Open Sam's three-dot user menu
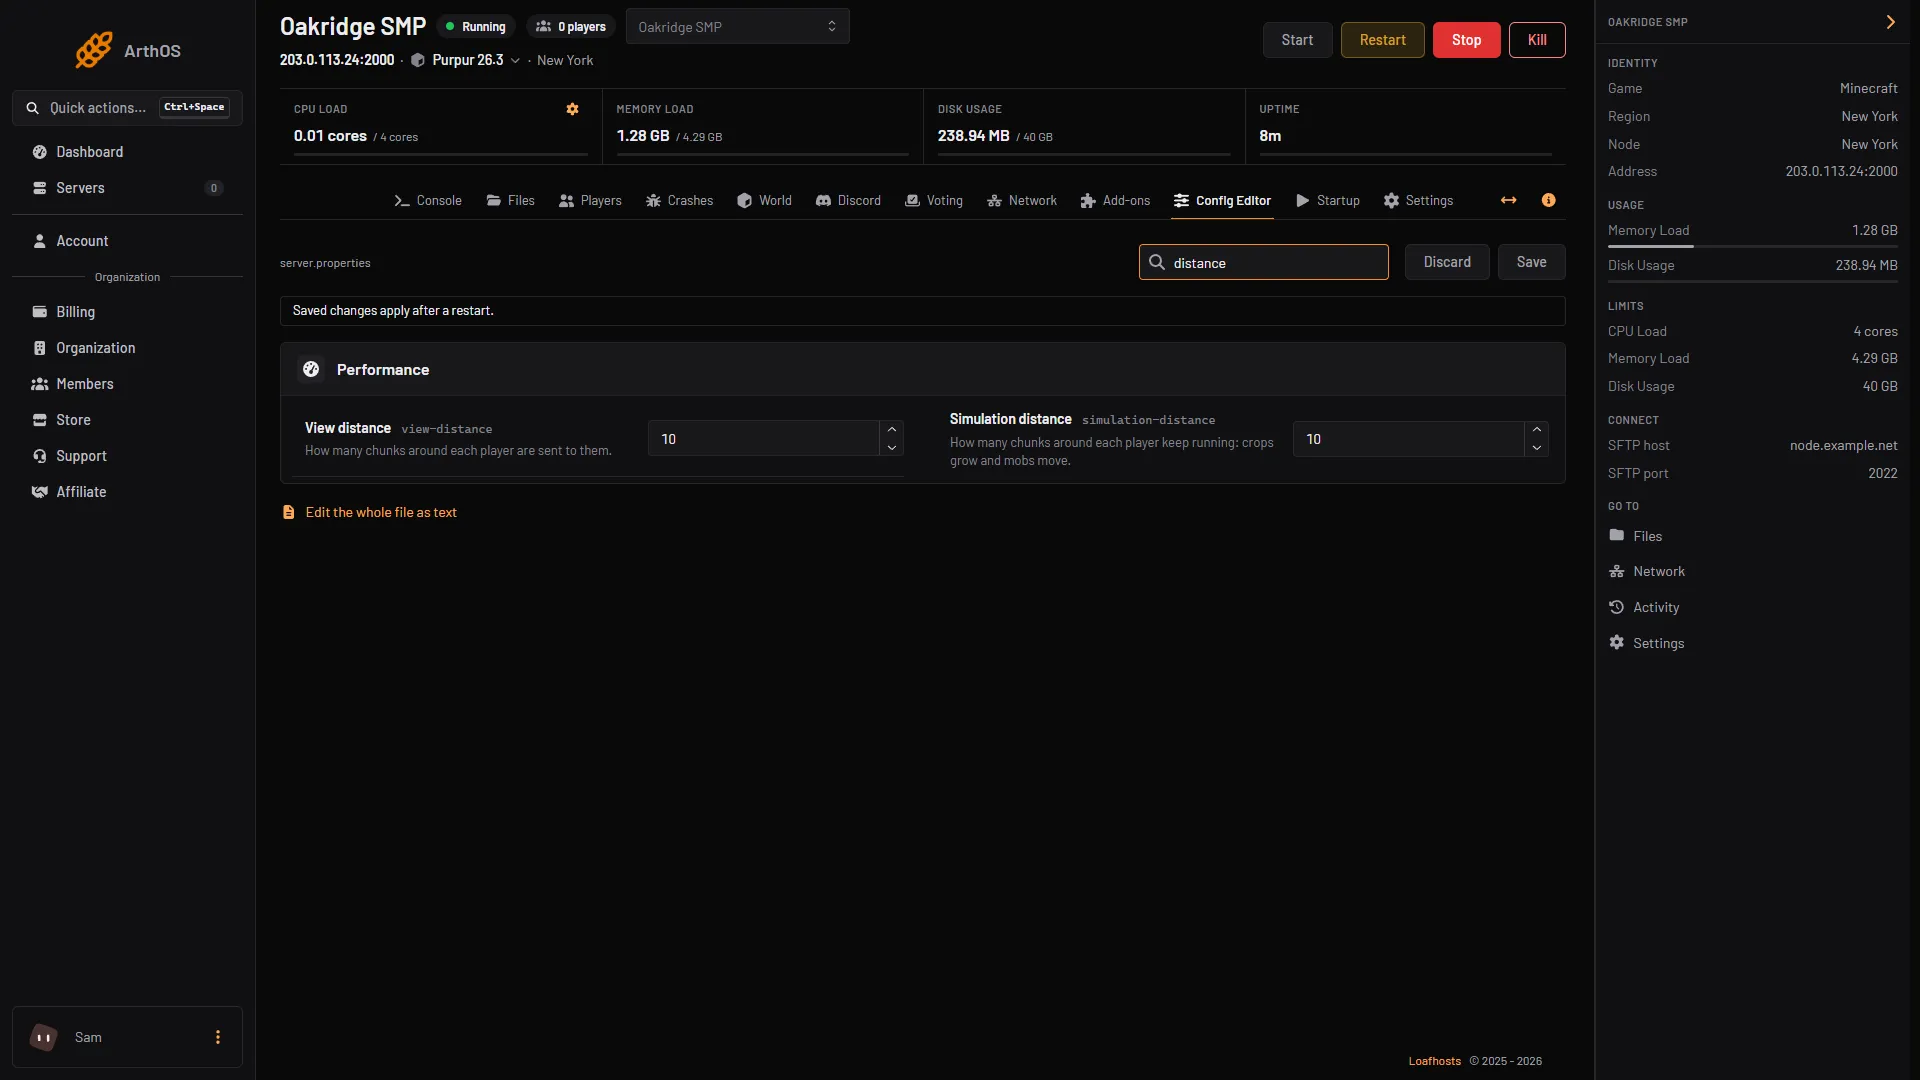The width and height of the screenshot is (1920, 1080). [x=217, y=1037]
